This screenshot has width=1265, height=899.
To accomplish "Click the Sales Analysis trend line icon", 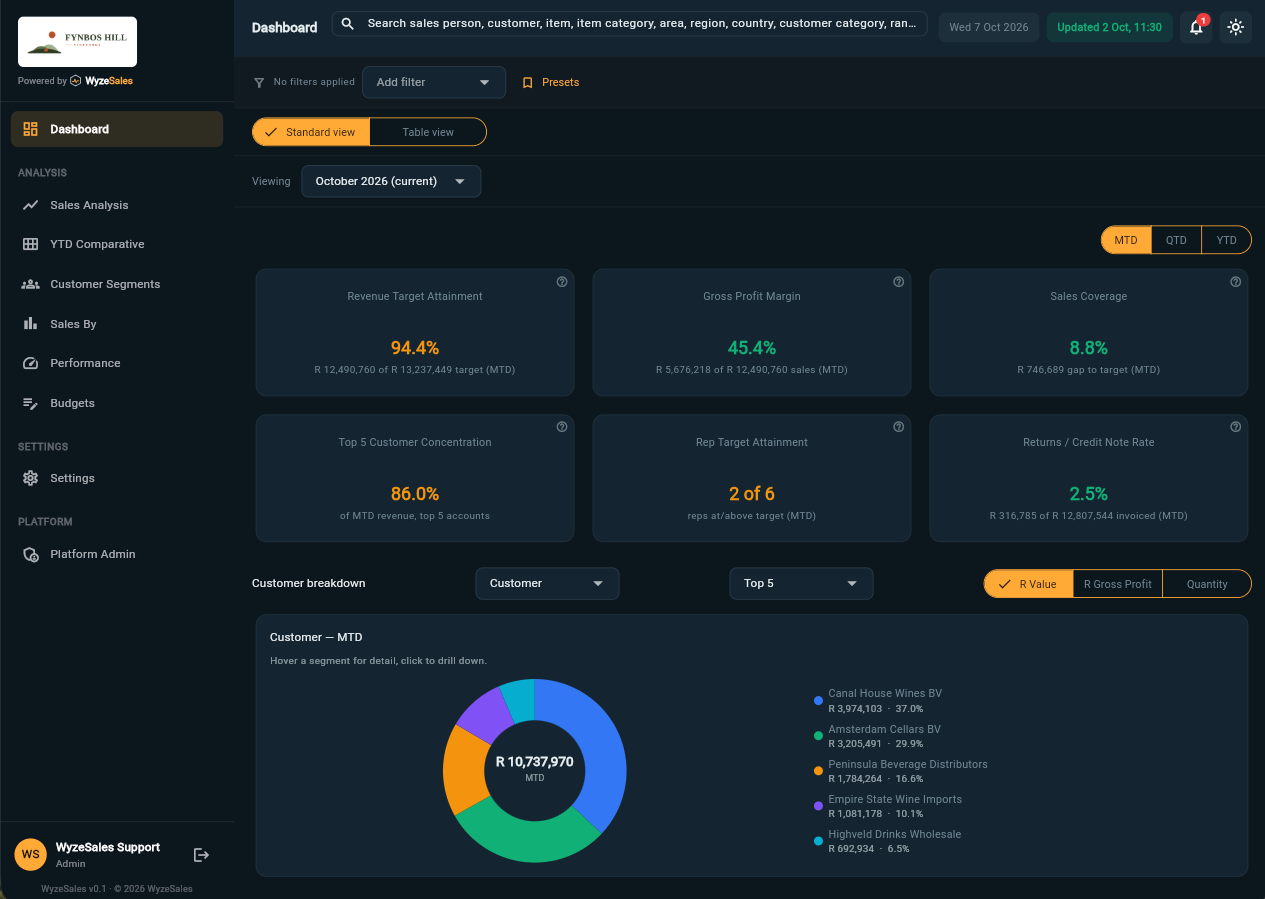I will point(30,205).
